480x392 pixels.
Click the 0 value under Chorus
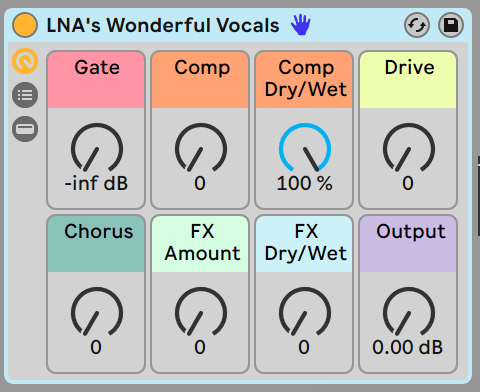[96, 347]
